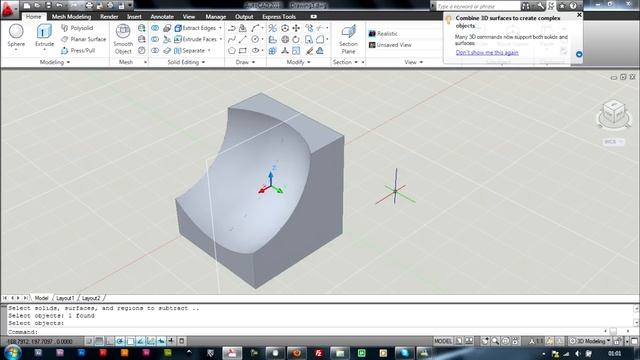Click the solid Union icon in Solid Editing
Viewport: 640px width, 360px height.
pyautogui.click(x=155, y=28)
